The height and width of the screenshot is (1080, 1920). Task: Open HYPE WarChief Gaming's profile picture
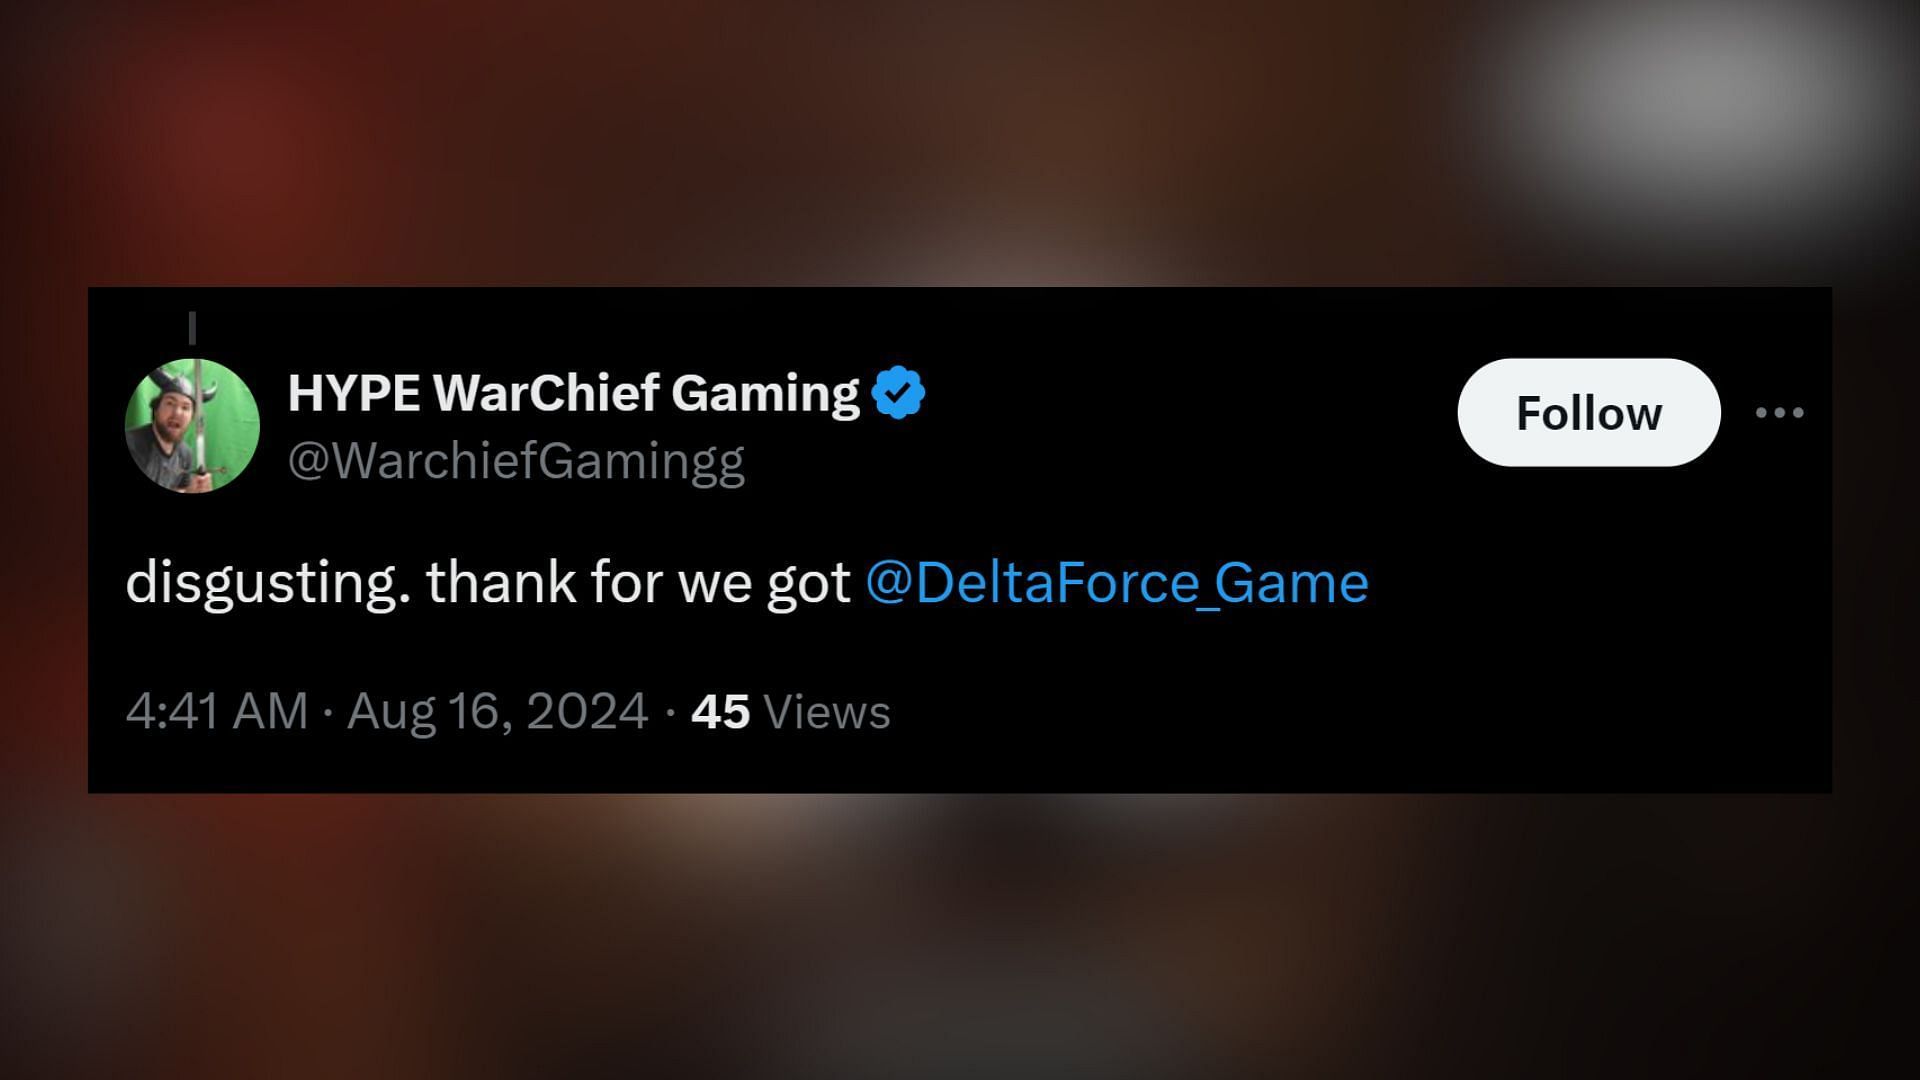coord(192,425)
